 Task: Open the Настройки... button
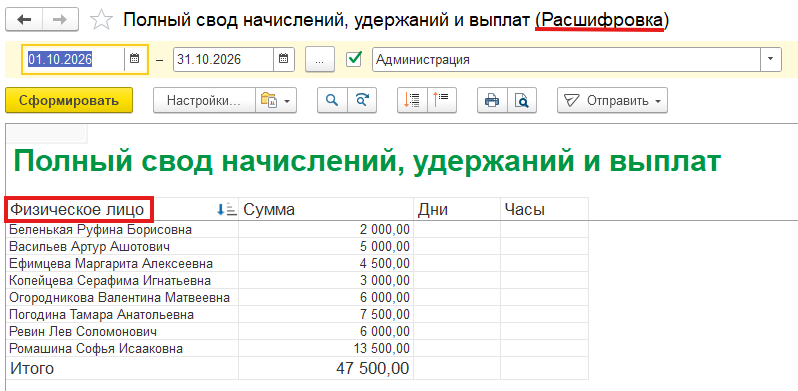tap(204, 100)
